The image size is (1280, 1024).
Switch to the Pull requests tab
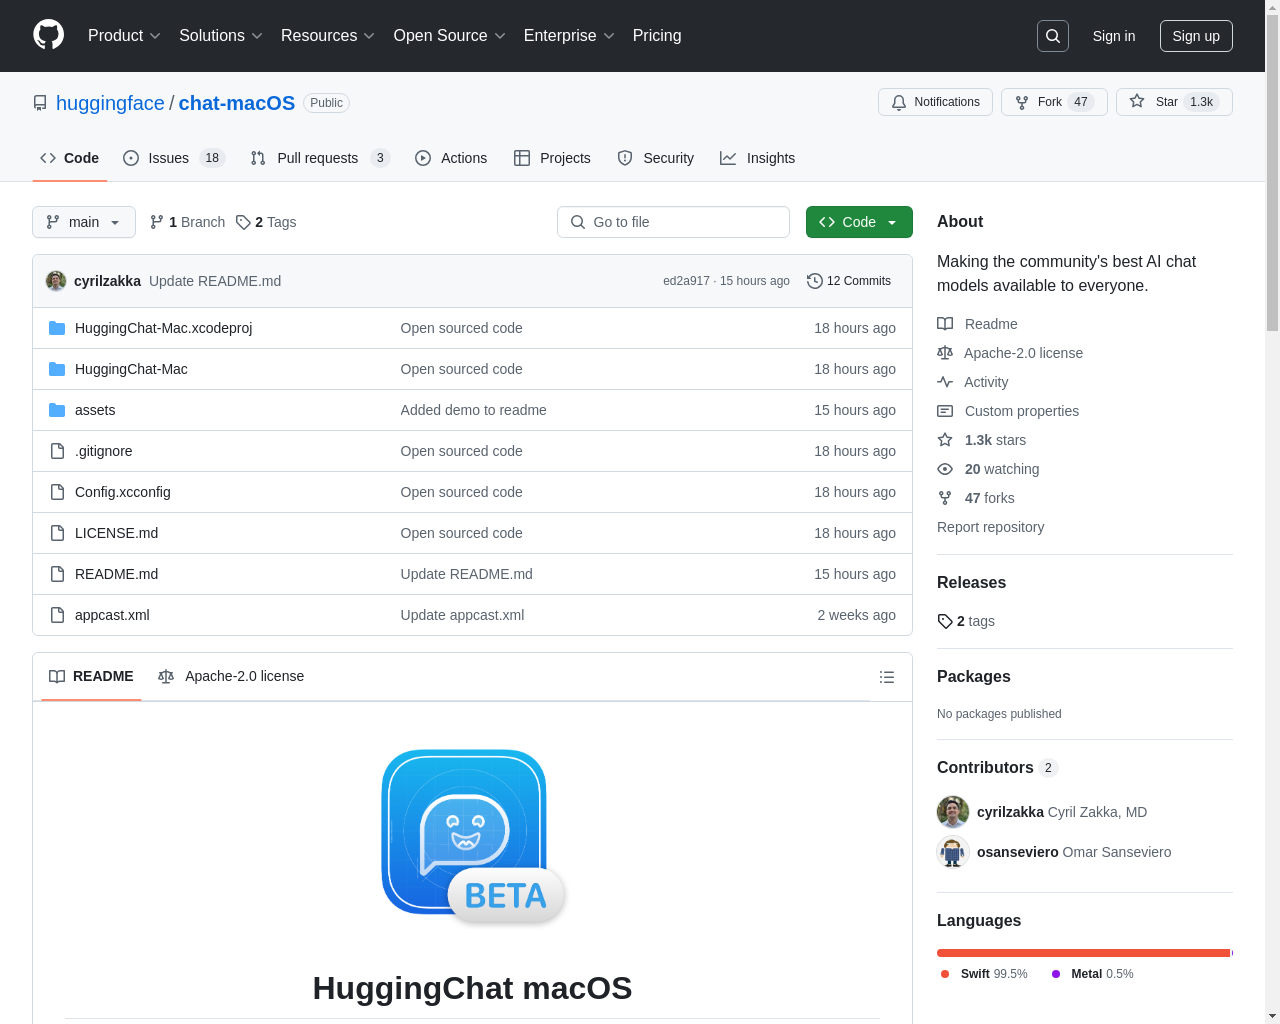[x=320, y=158]
